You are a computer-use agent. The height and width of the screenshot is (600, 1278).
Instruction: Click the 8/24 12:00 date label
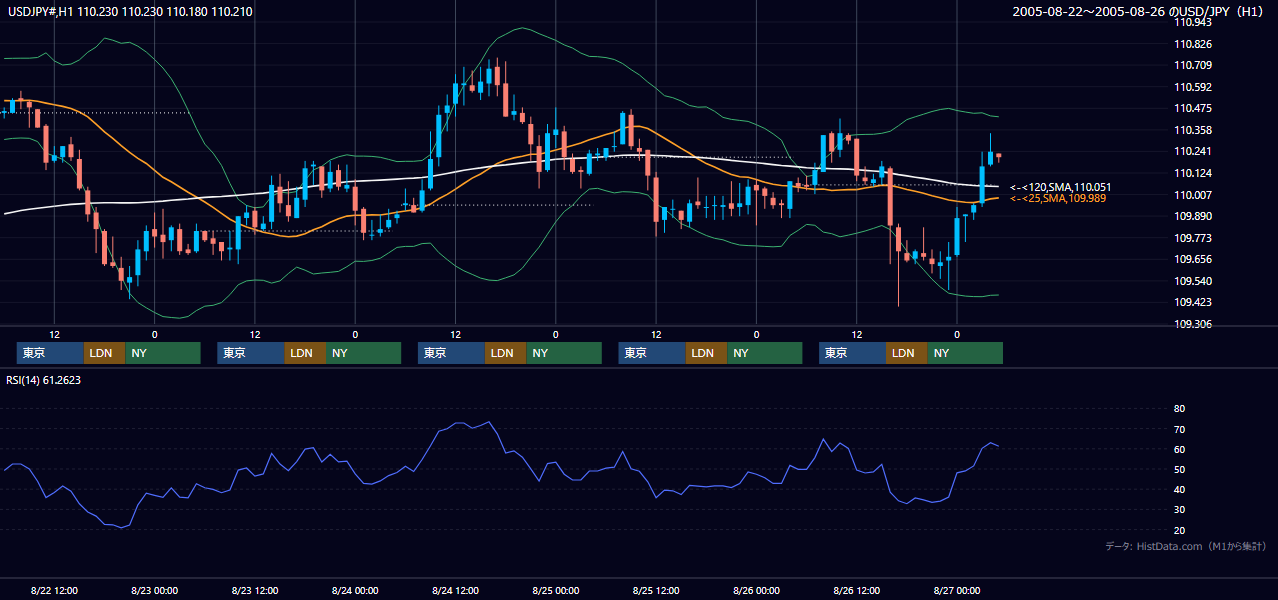(x=455, y=591)
